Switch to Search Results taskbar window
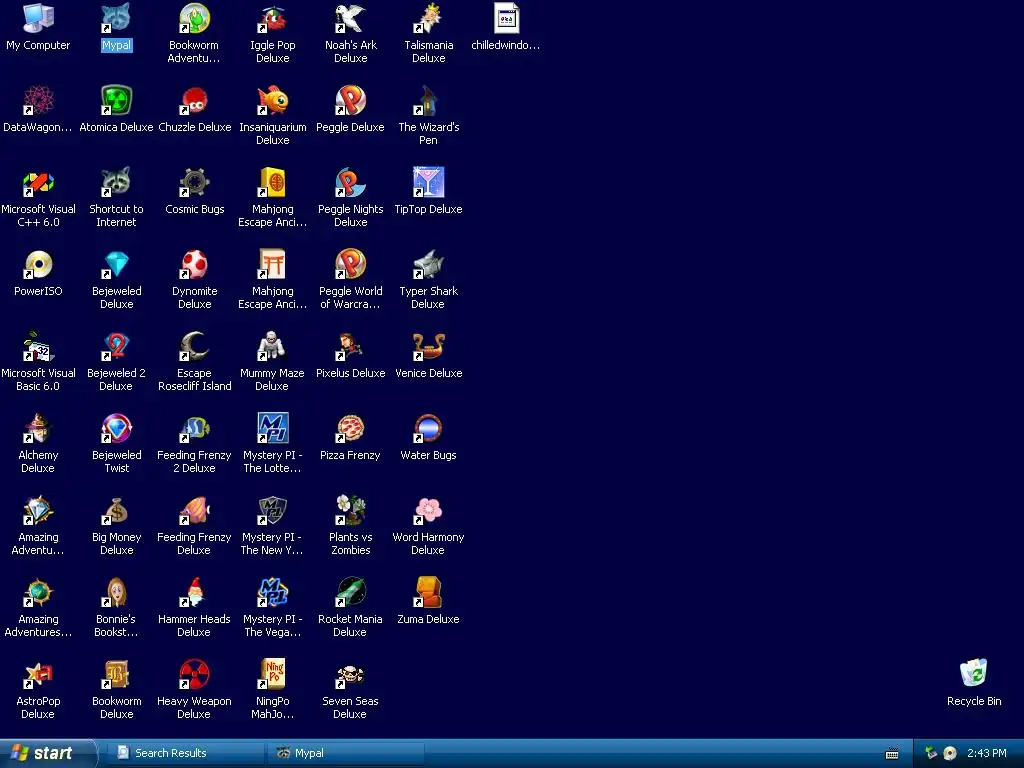The width and height of the screenshot is (1024, 768). click(185, 753)
